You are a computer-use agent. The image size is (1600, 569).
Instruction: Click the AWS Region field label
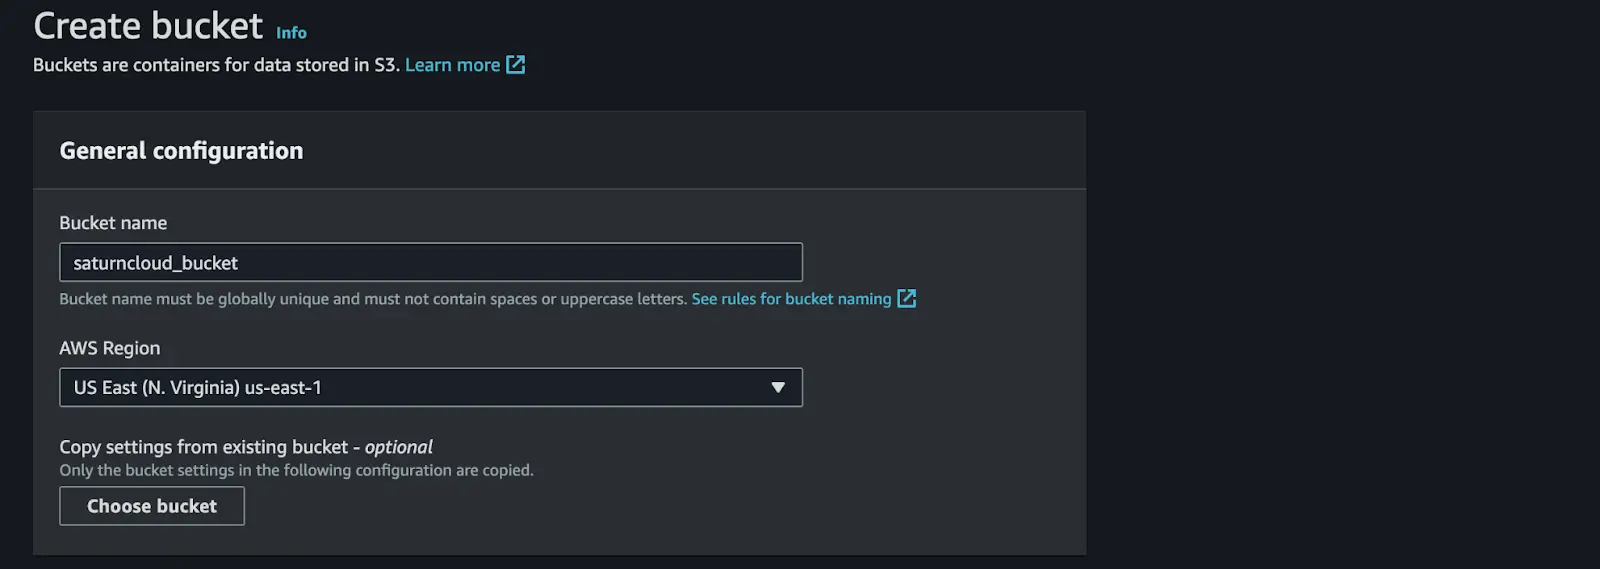coord(110,348)
